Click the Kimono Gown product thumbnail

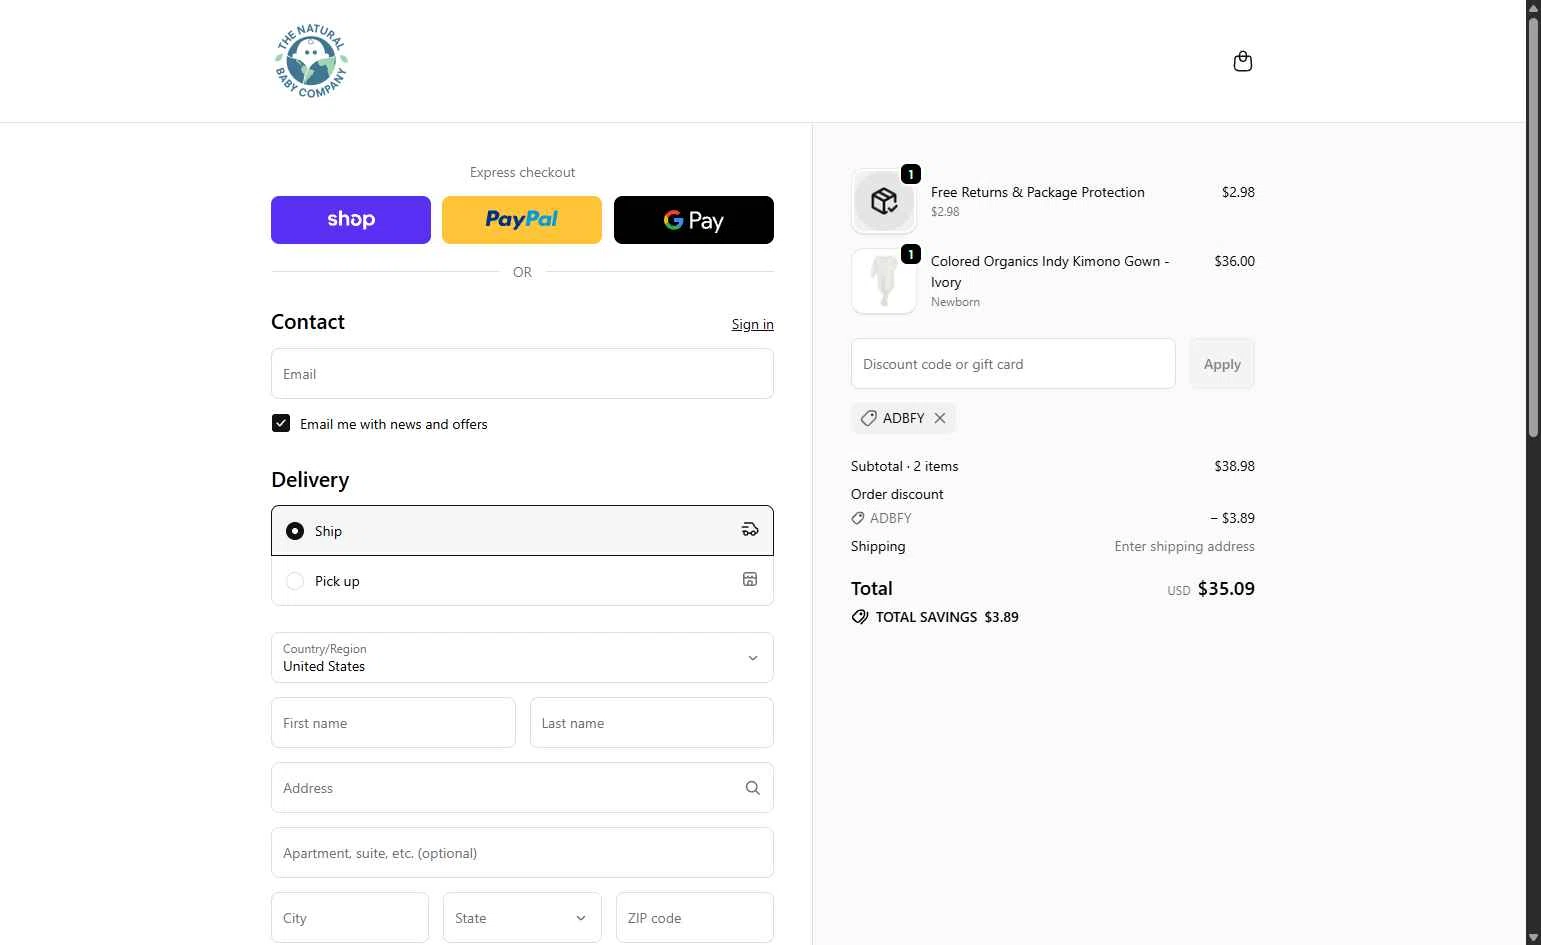point(884,281)
